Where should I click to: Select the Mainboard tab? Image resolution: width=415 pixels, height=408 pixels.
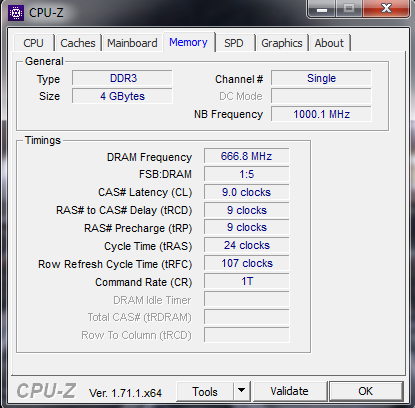click(x=132, y=43)
